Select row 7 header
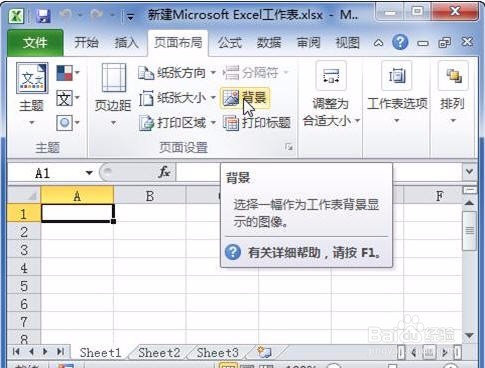Viewport: 485px width, 368px height. pos(24,322)
